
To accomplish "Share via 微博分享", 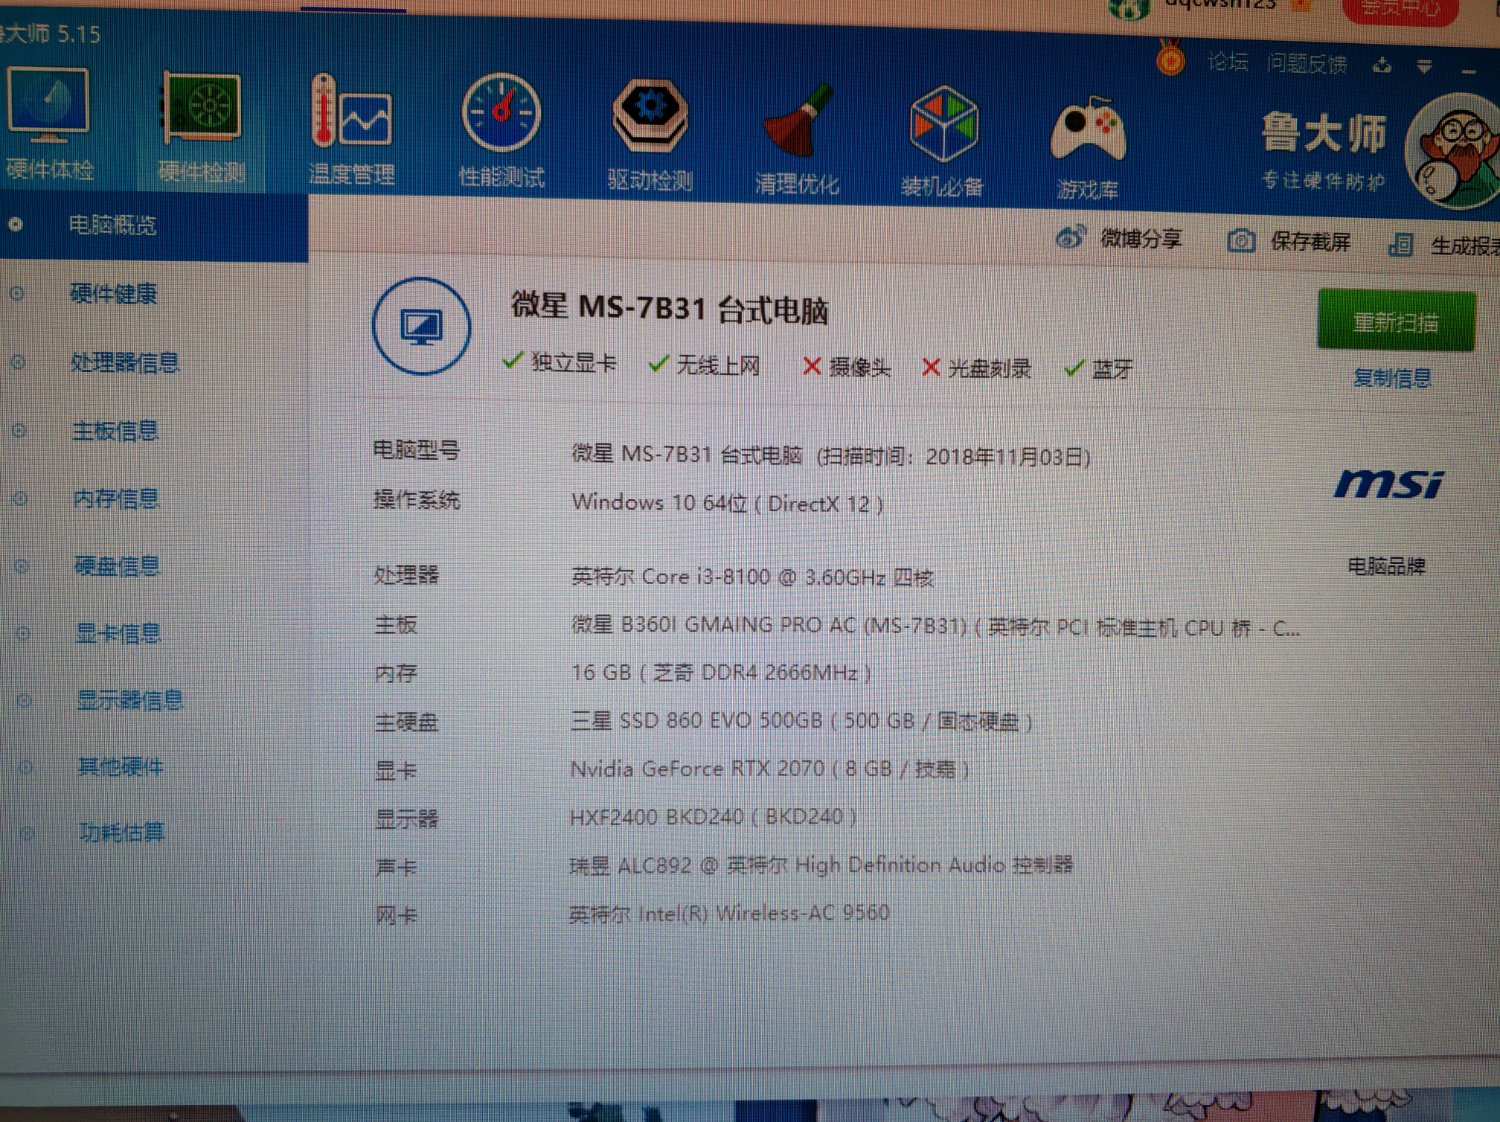I will coord(1119,238).
